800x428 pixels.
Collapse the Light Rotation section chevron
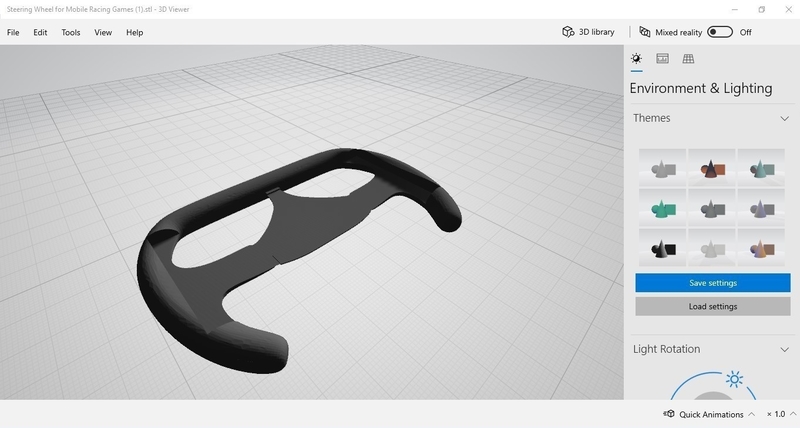784,349
